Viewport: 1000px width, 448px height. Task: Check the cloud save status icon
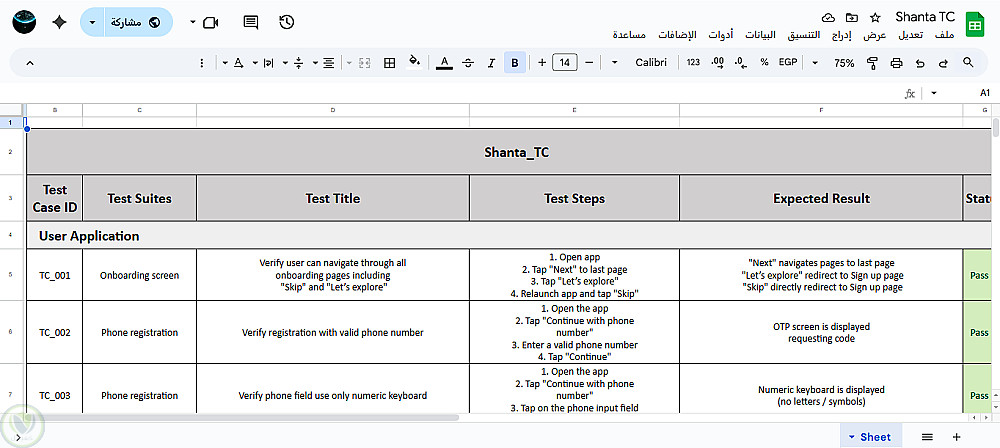tap(828, 17)
